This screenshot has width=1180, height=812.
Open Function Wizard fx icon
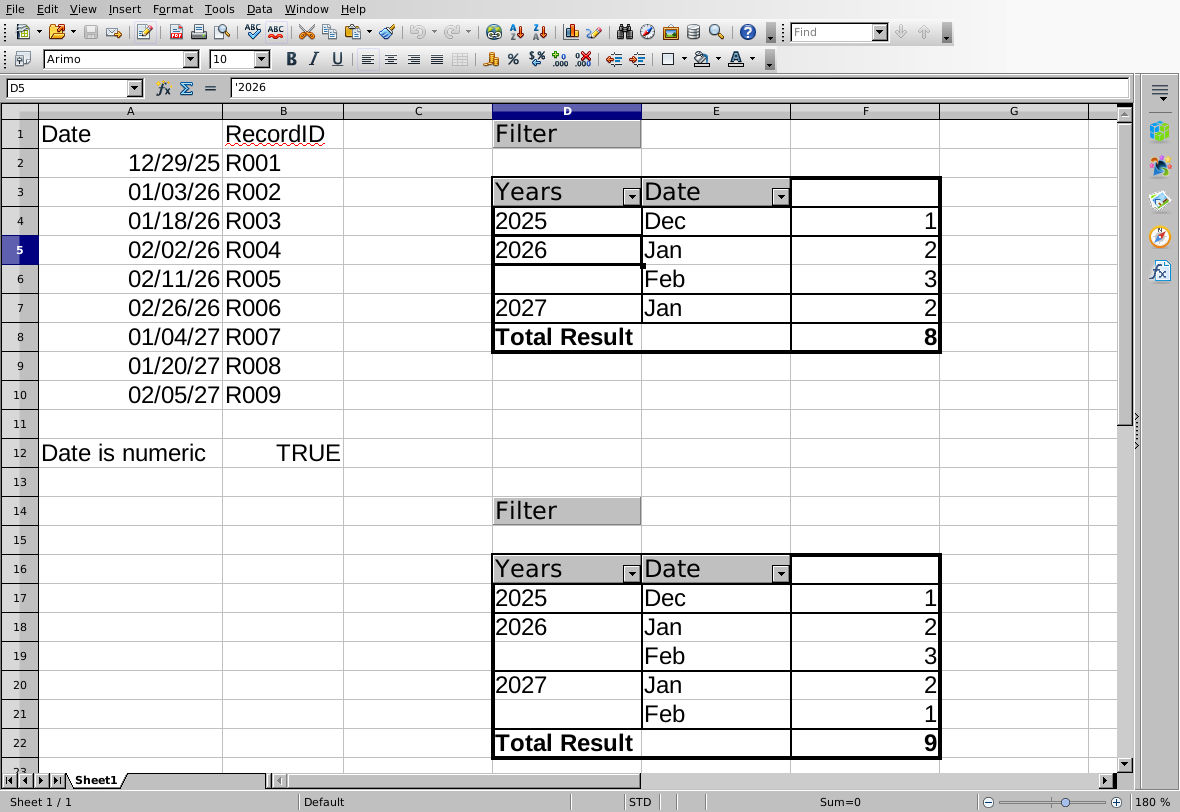163,88
